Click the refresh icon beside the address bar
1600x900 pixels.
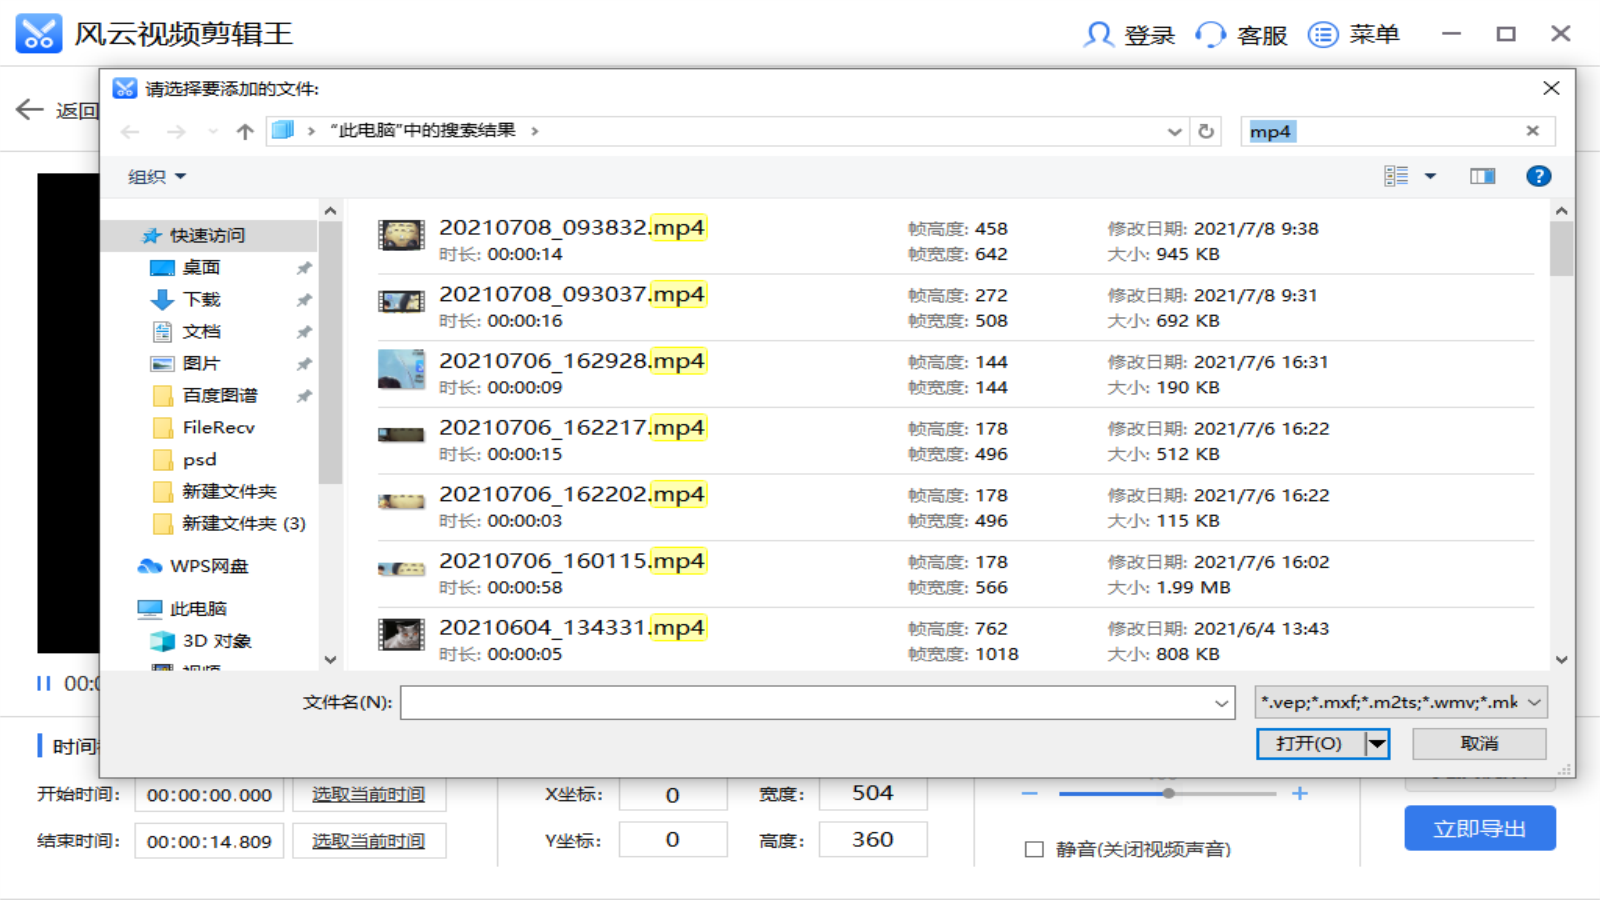pos(1206,131)
